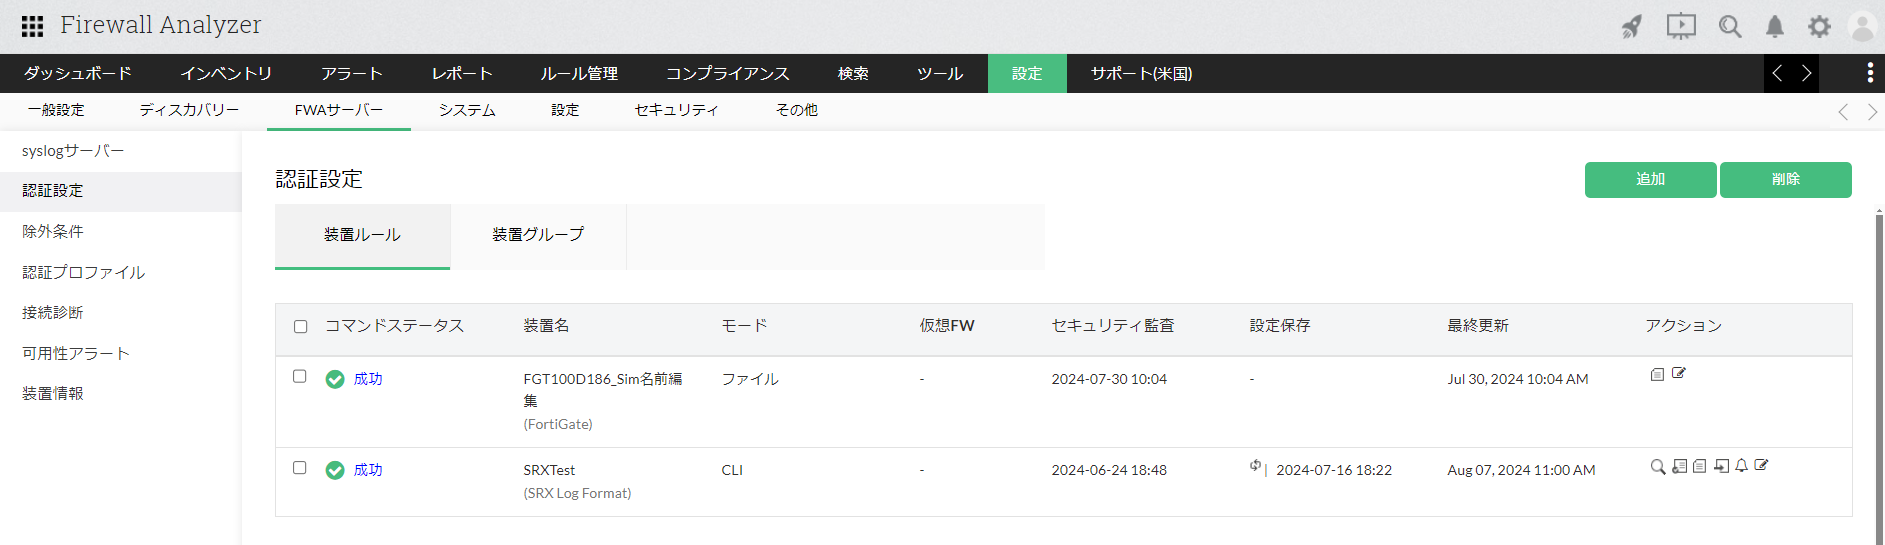Click the green 追加 button

pyautogui.click(x=1650, y=180)
